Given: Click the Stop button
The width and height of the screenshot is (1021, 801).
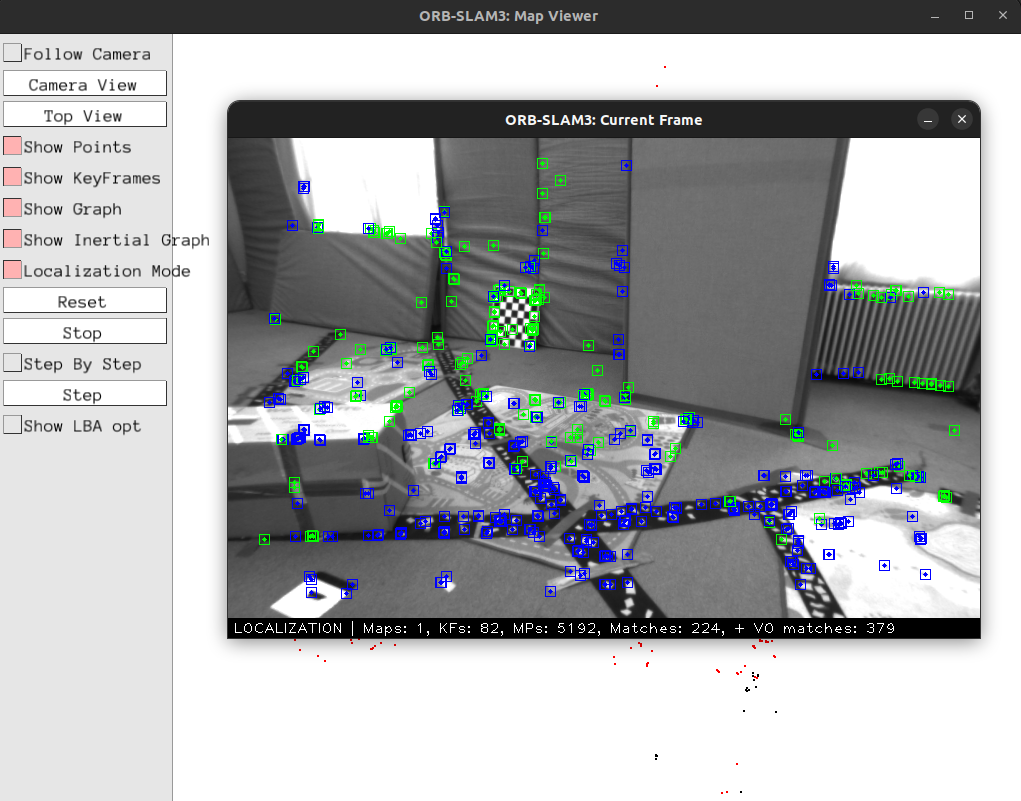Looking at the screenshot, I should pyautogui.click(x=85, y=332).
